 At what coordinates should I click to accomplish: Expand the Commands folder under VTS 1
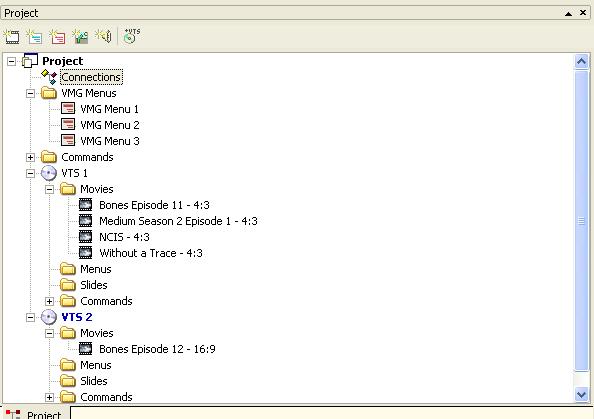pos(49,301)
